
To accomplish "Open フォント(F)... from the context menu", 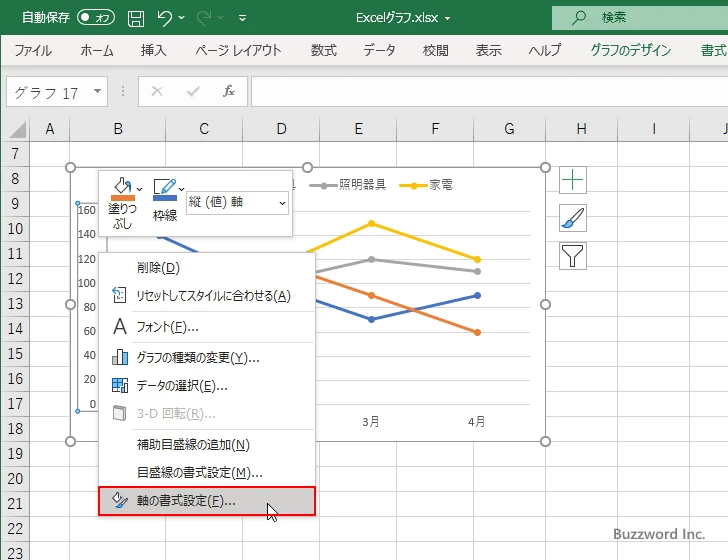I will (x=207, y=327).
